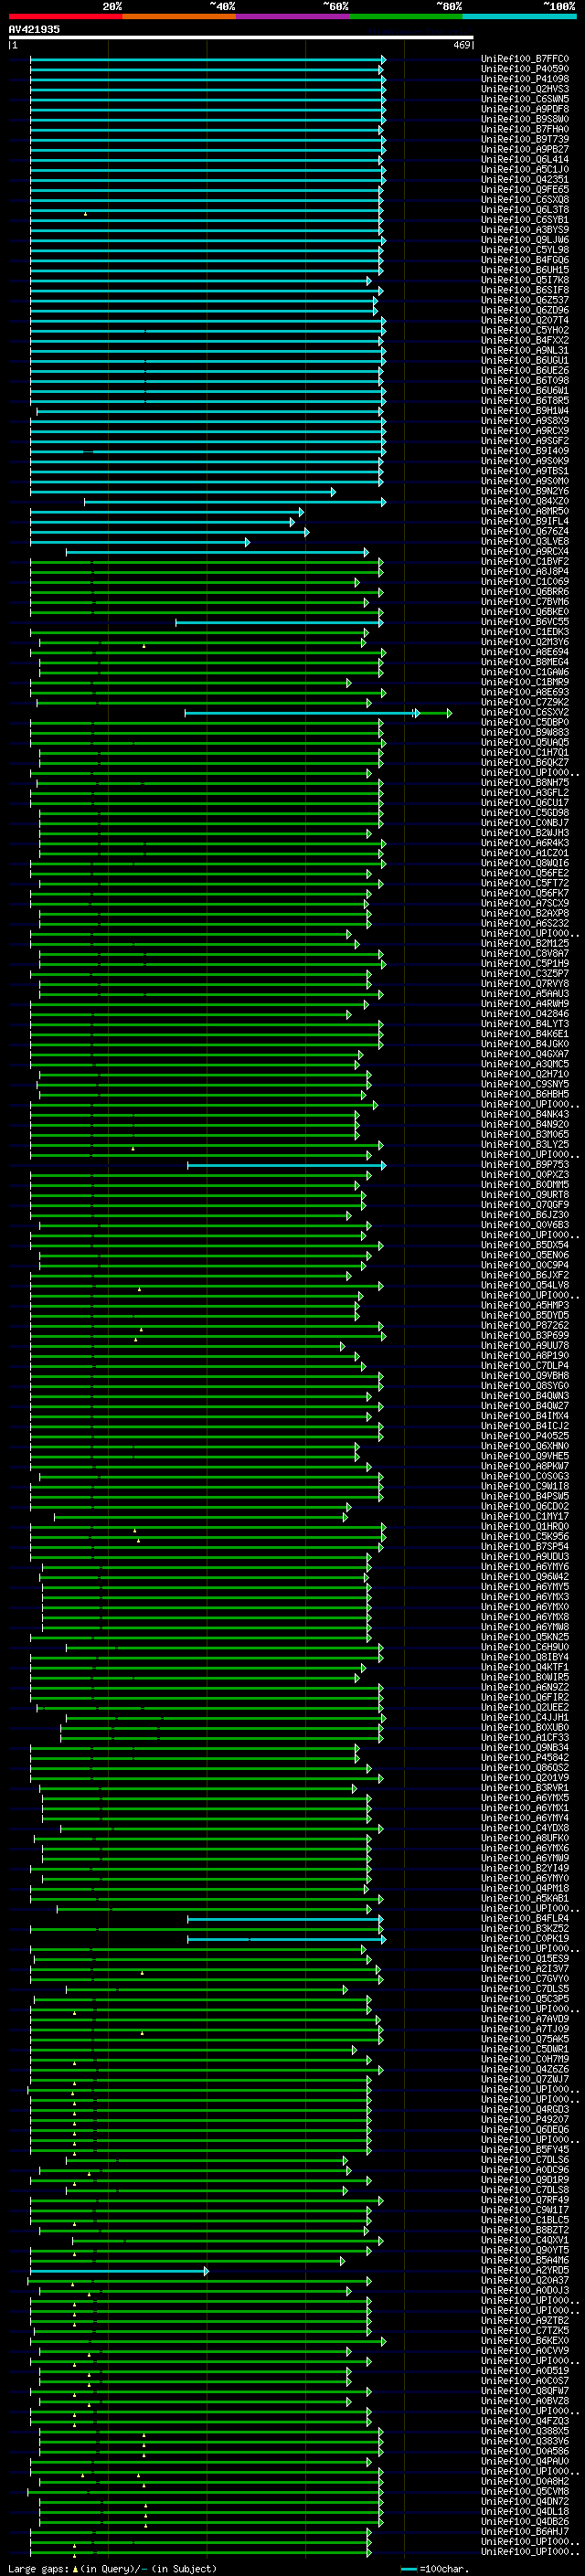
Task: Select the UniRef100_Q1HRQ0 label
Action: click(525, 1527)
